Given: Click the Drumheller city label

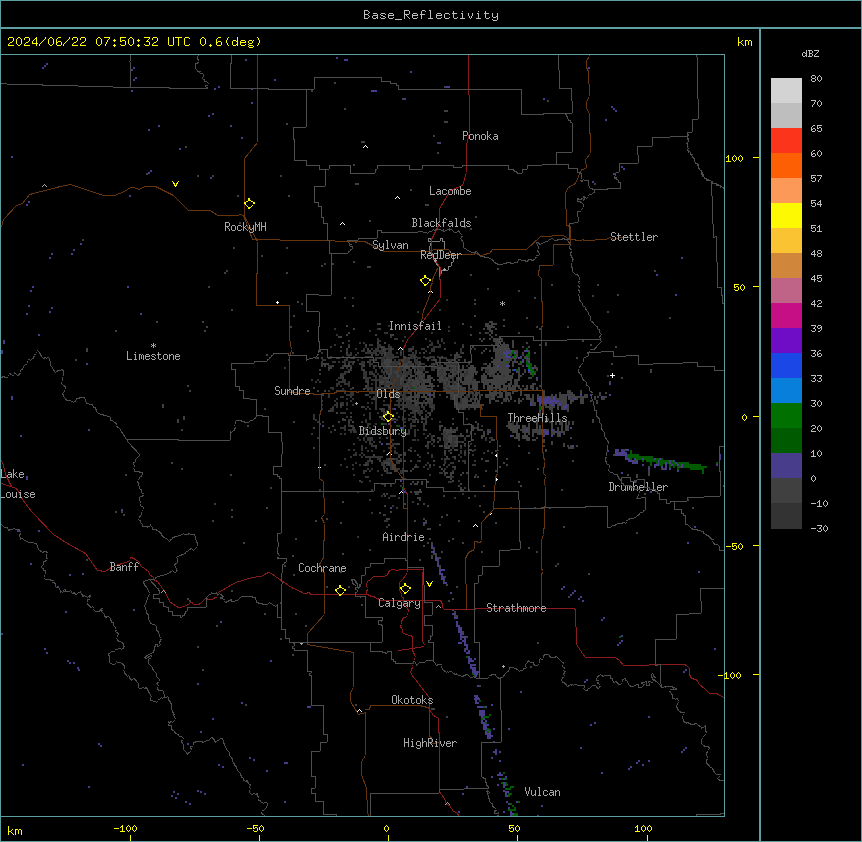Looking at the screenshot, I should pos(638,487).
